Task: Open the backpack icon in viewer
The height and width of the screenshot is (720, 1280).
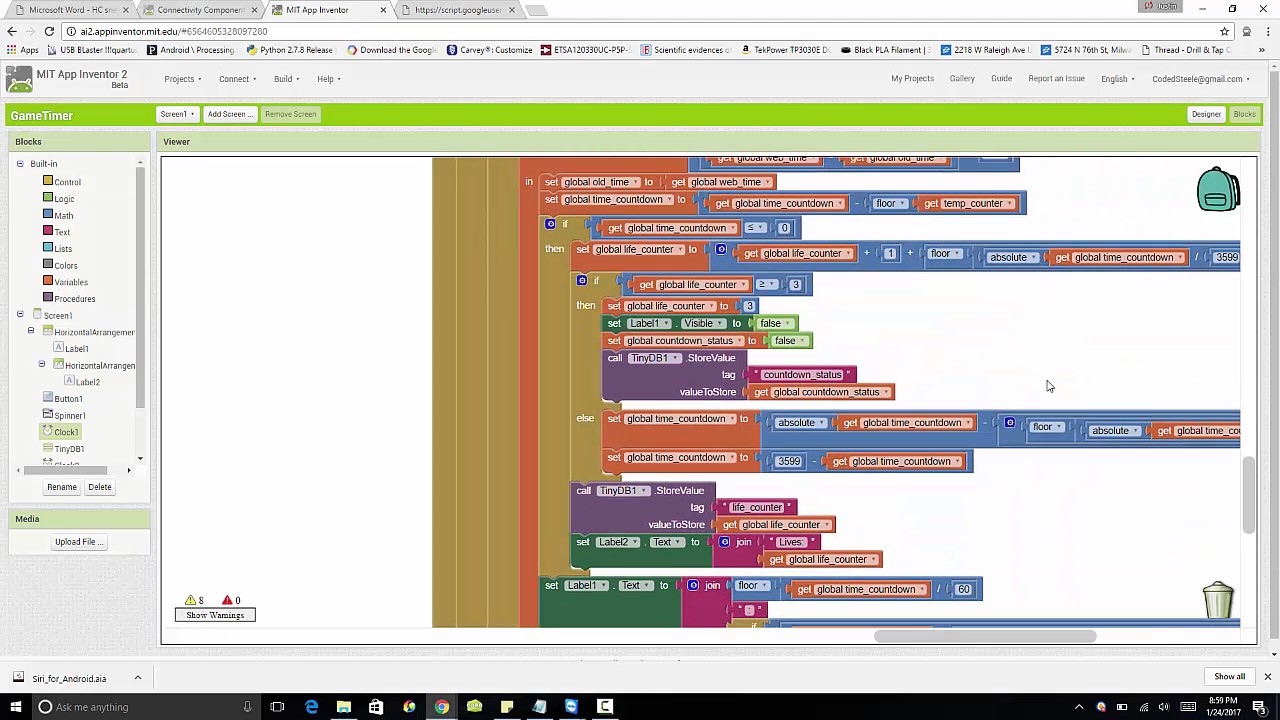Action: click(1218, 189)
